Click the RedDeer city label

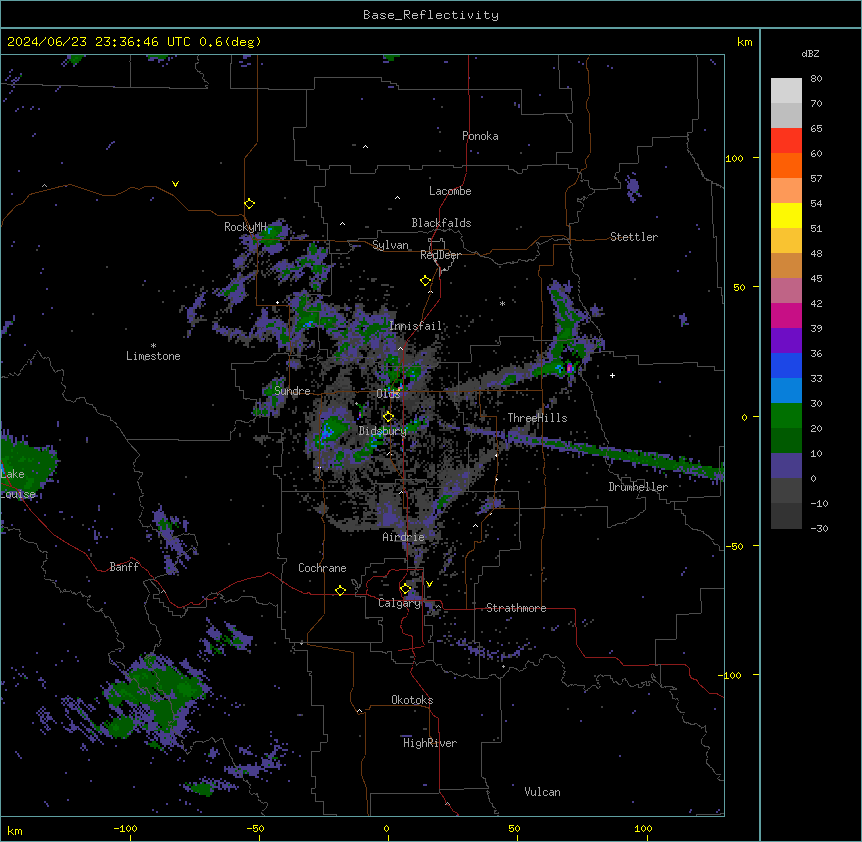coord(440,255)
